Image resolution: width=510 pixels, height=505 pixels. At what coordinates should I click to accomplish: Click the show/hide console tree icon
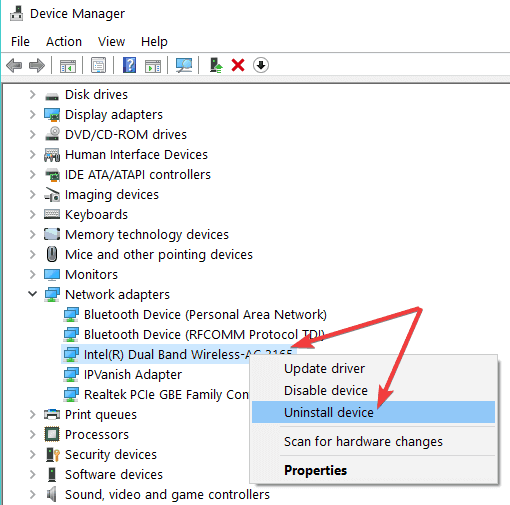68,66
